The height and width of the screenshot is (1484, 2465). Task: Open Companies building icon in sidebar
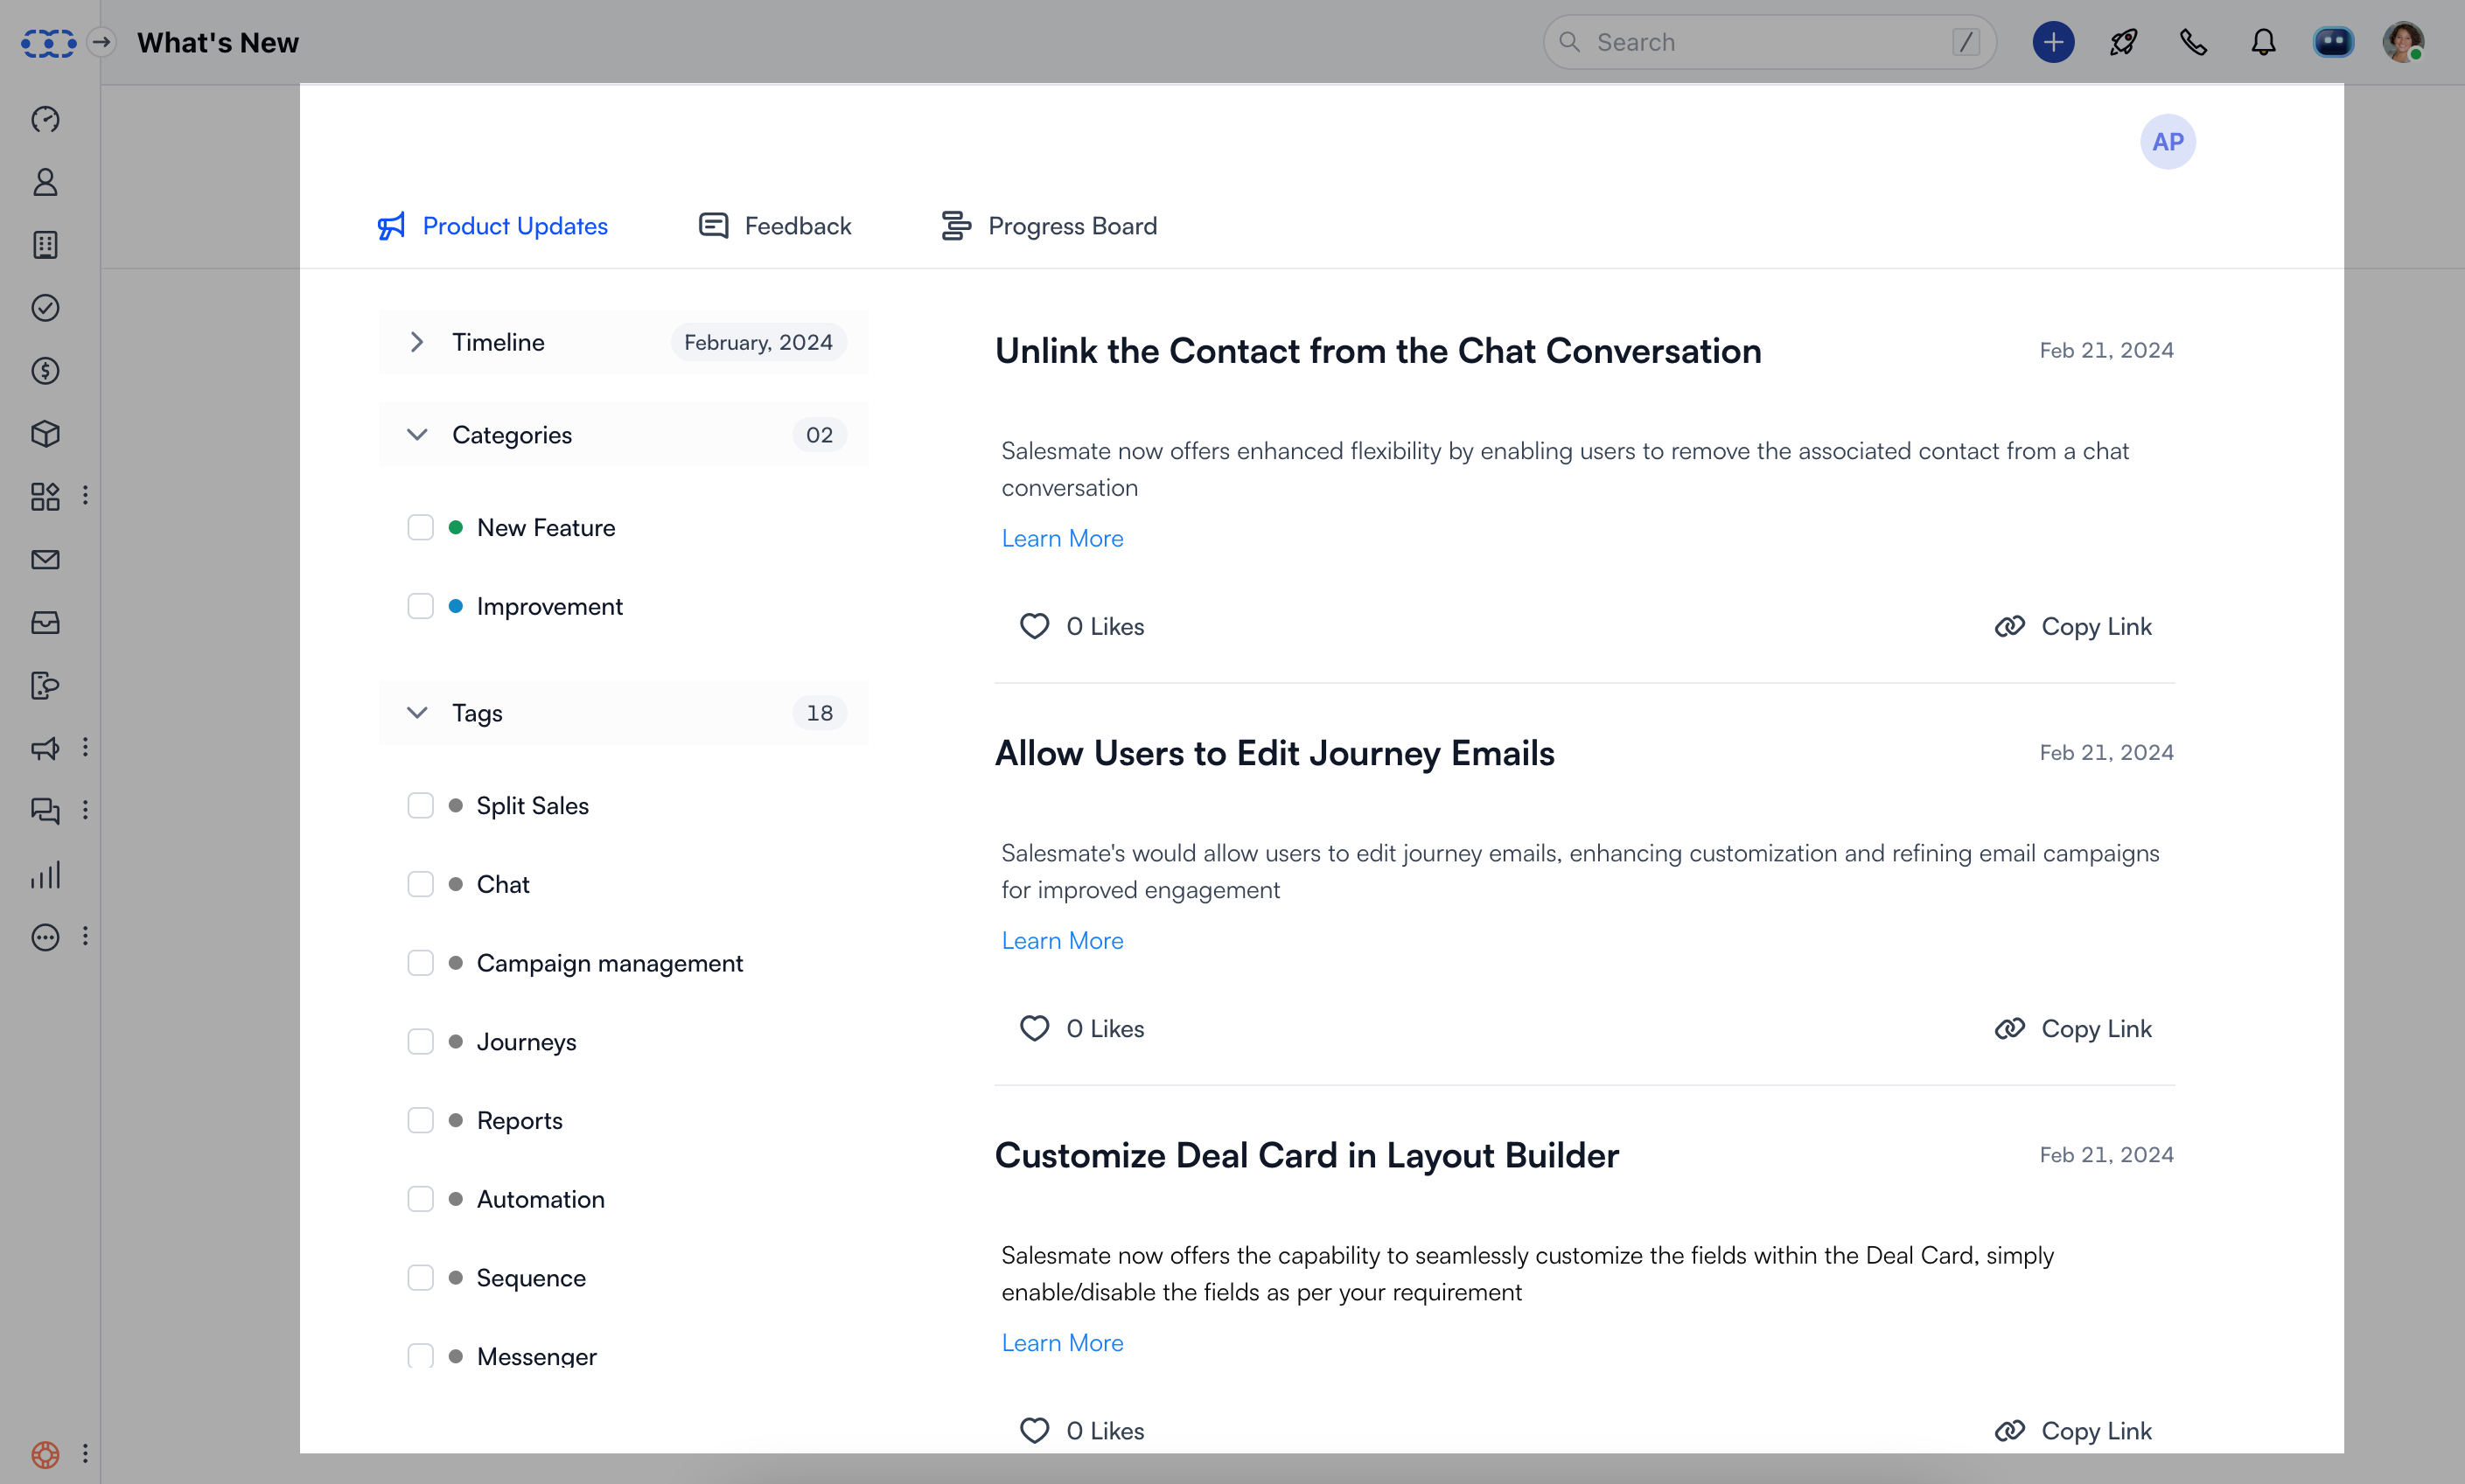[x=45, y=245]
